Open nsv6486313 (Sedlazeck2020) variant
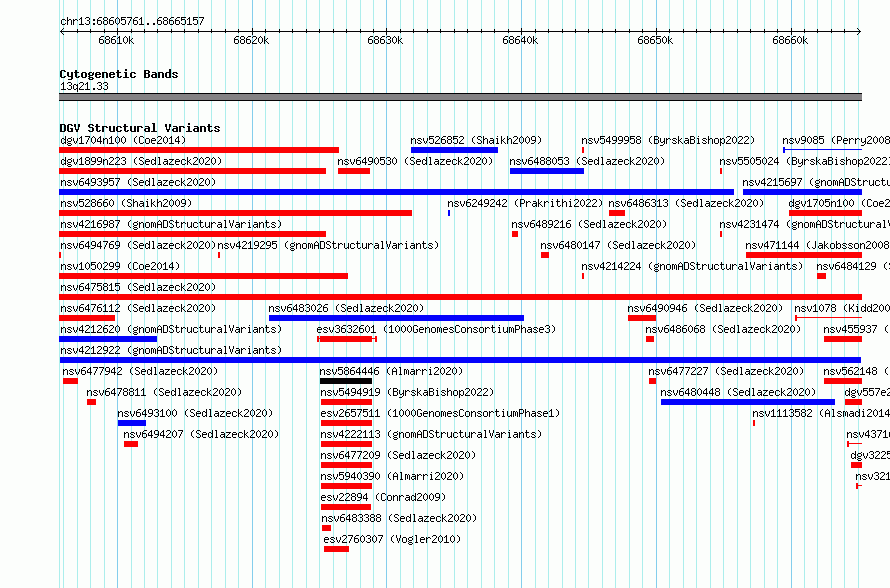The width and height of the screenshot is (890, 588). [x=686, y=203]
